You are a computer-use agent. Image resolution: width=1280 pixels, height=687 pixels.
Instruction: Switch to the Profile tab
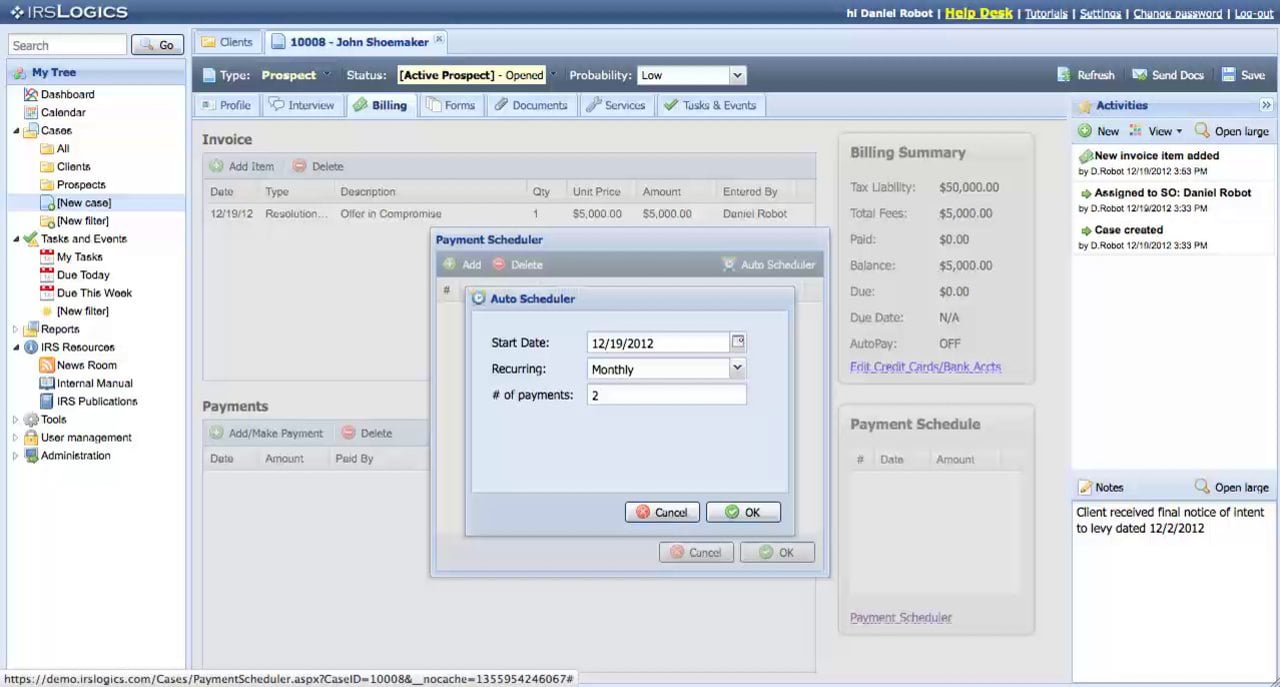coord(226,105)
